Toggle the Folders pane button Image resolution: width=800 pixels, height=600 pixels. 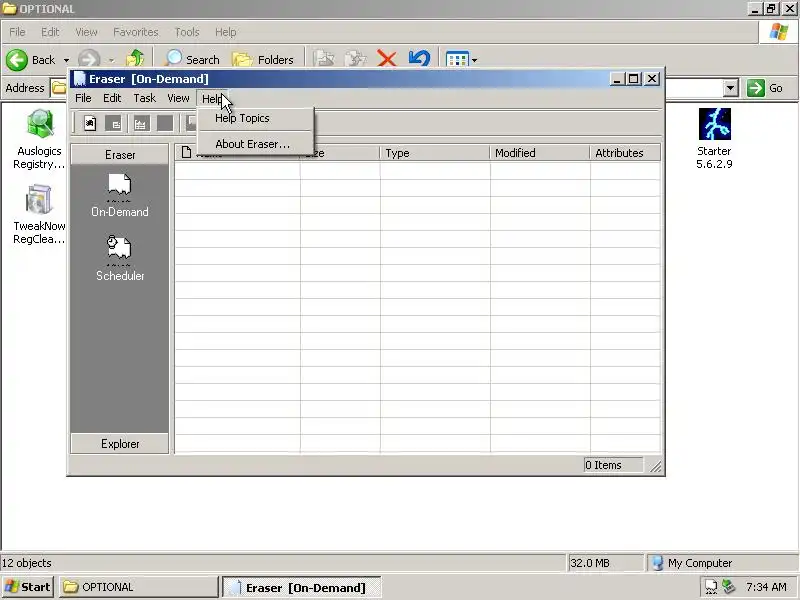[x=263, y=59]
